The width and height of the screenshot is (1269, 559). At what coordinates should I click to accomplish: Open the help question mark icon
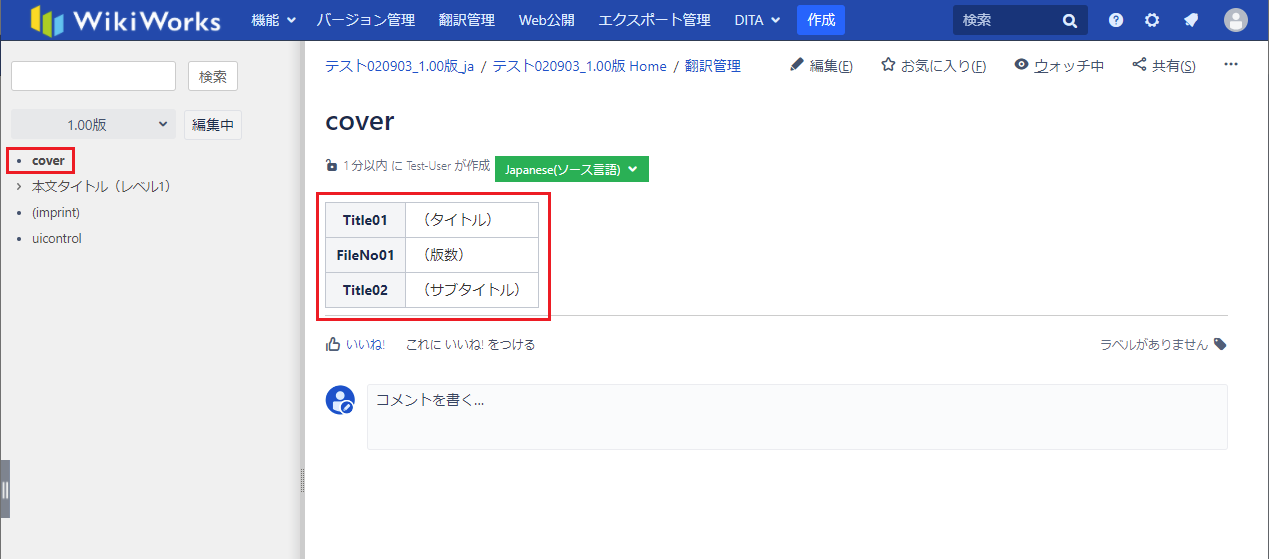pyautogui.click(x=1116, y=20)
